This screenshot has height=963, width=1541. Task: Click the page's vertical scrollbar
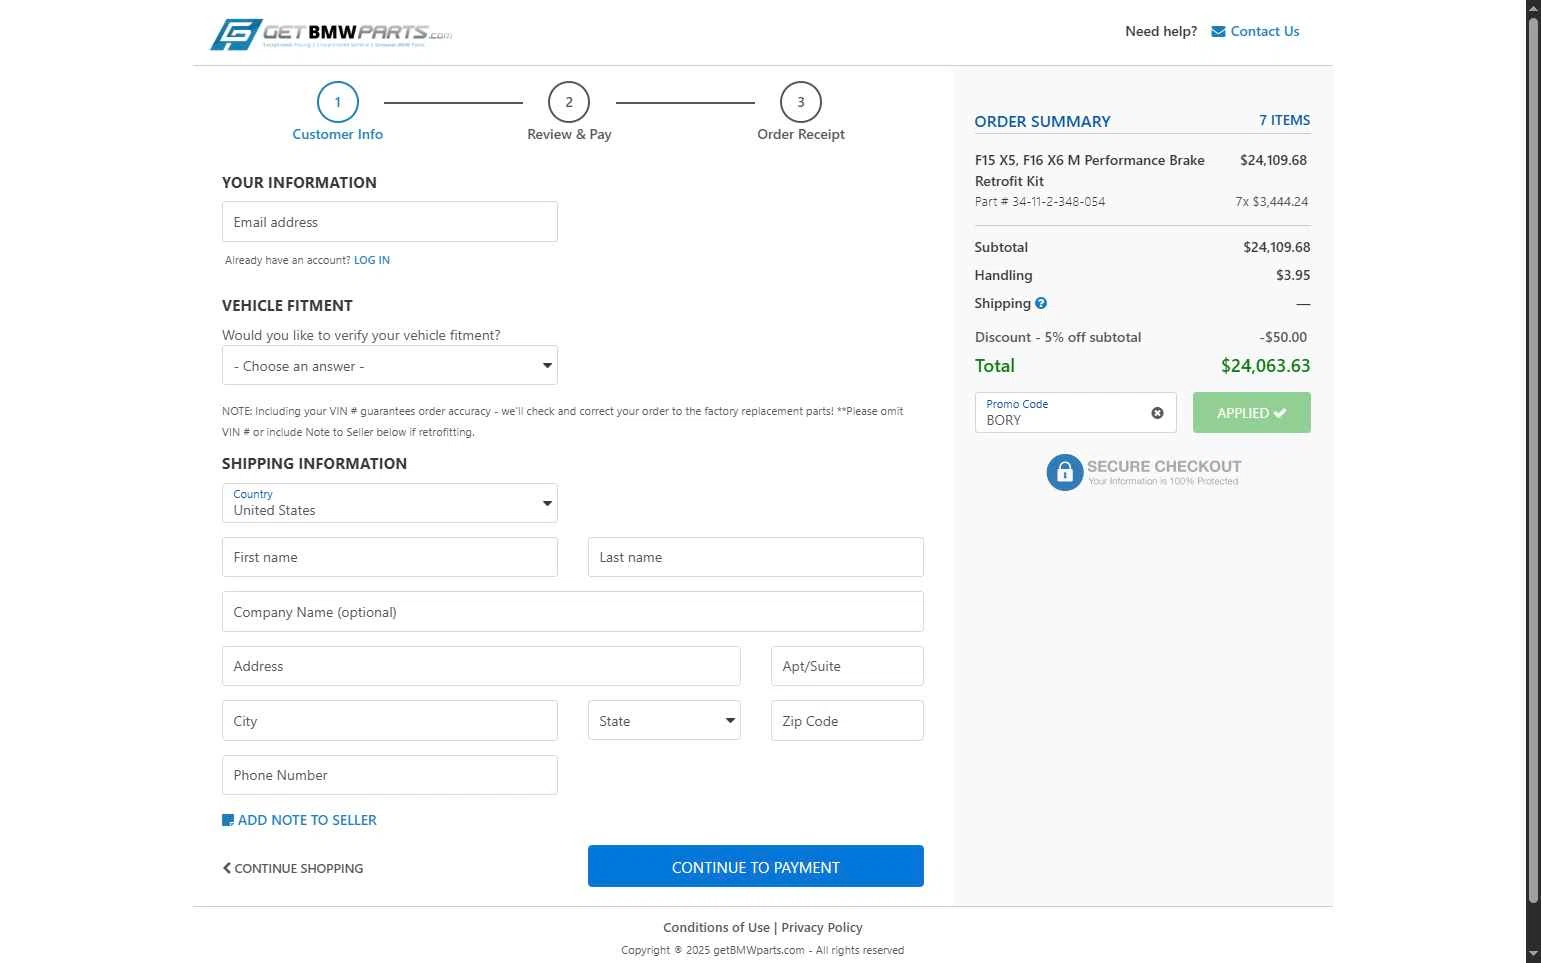(1533, 450)
